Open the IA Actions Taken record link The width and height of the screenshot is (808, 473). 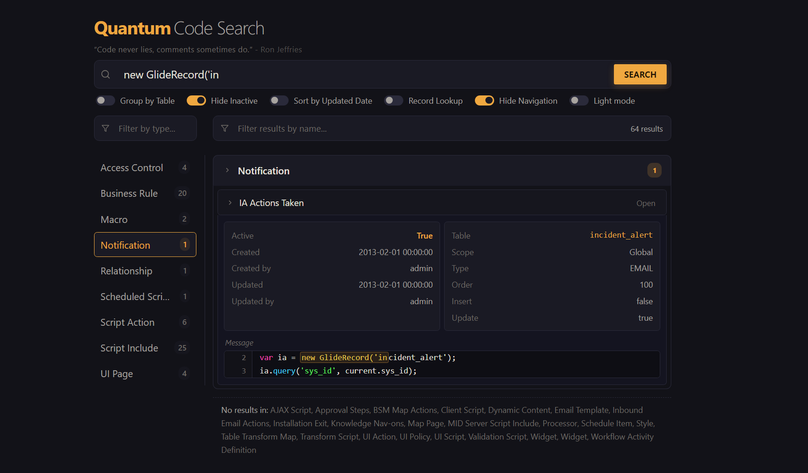[645, 203]
